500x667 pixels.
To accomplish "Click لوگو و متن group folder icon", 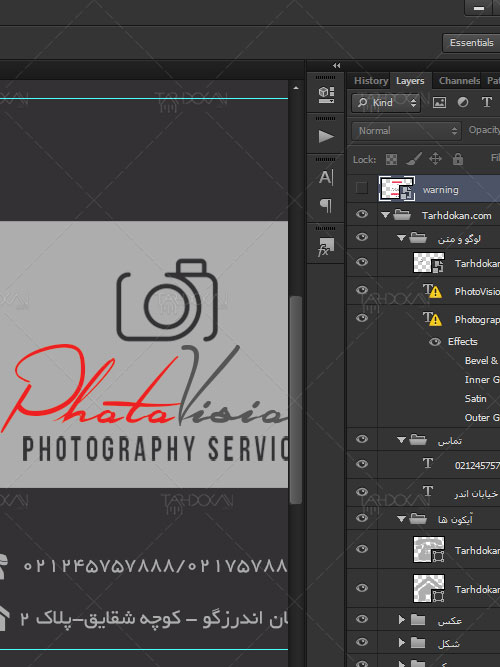I will pos(418,238).
